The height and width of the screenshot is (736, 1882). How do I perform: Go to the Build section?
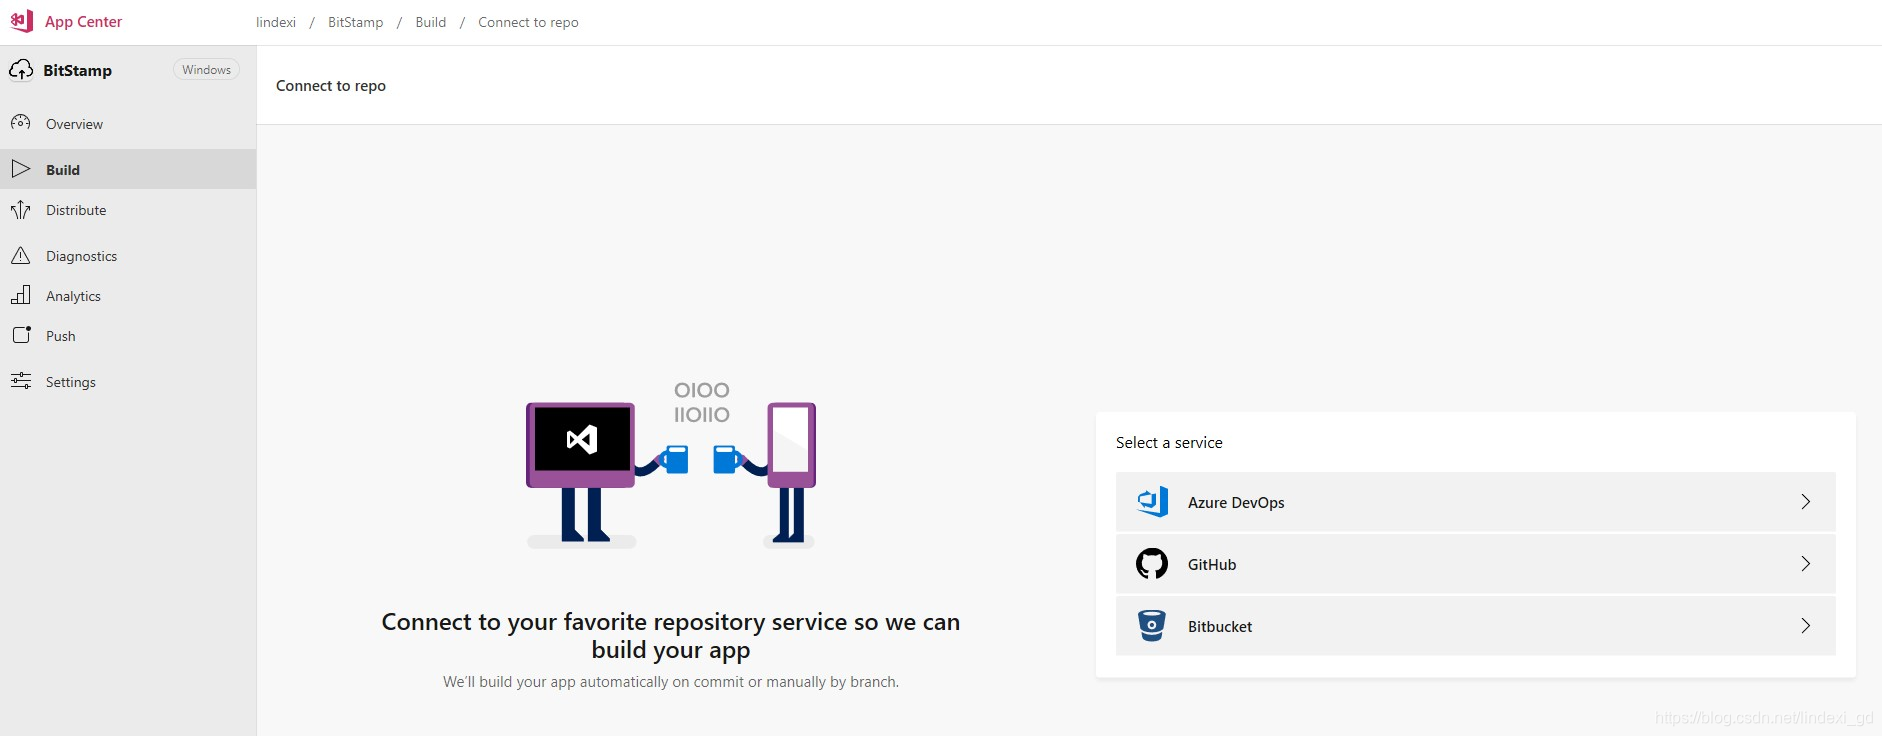coord(128,169)
